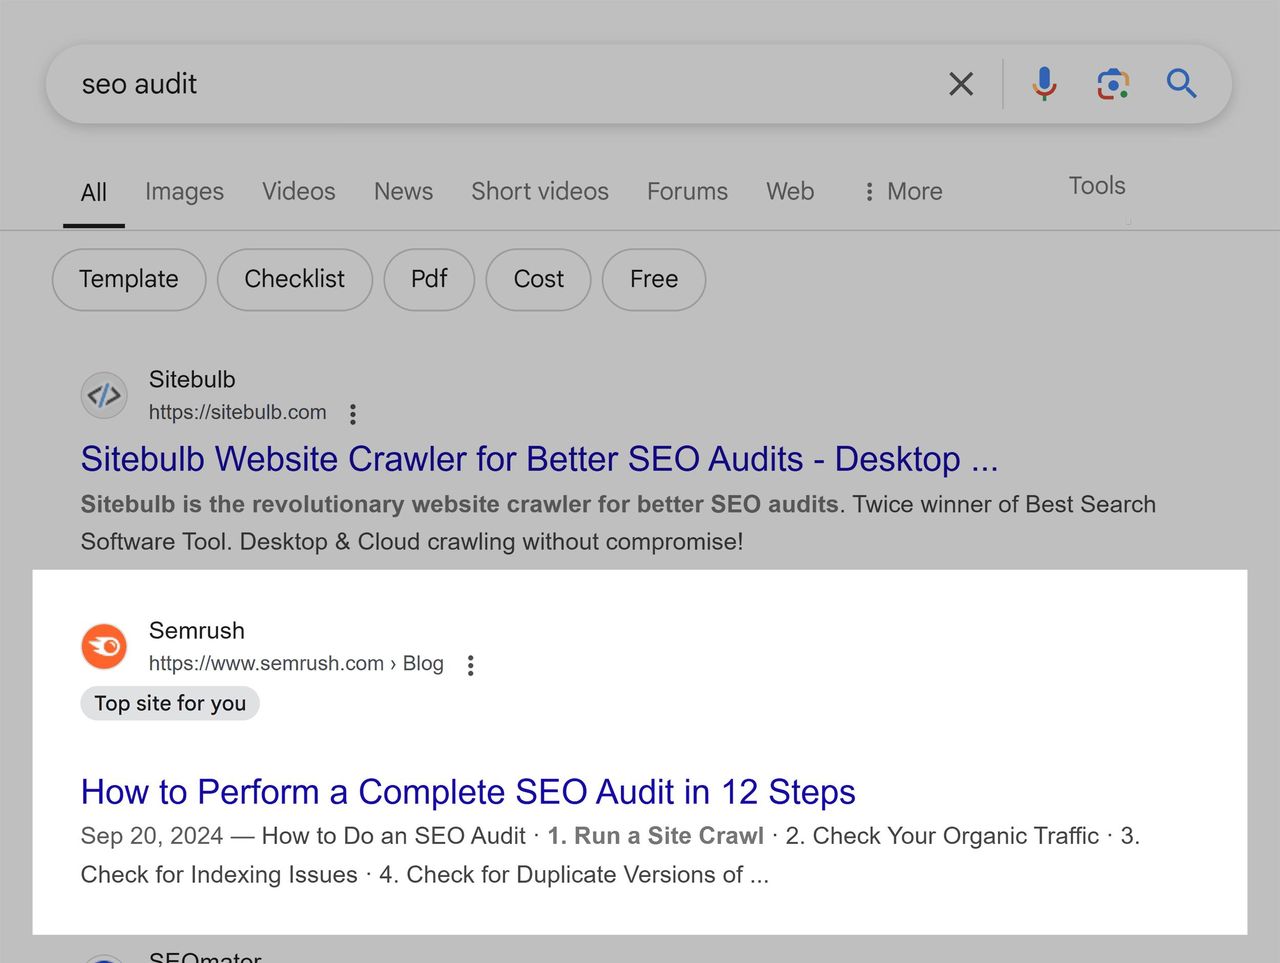Open the Tools filter options
This screenshot has width=1280, height=963.
tap(1097, 186)
